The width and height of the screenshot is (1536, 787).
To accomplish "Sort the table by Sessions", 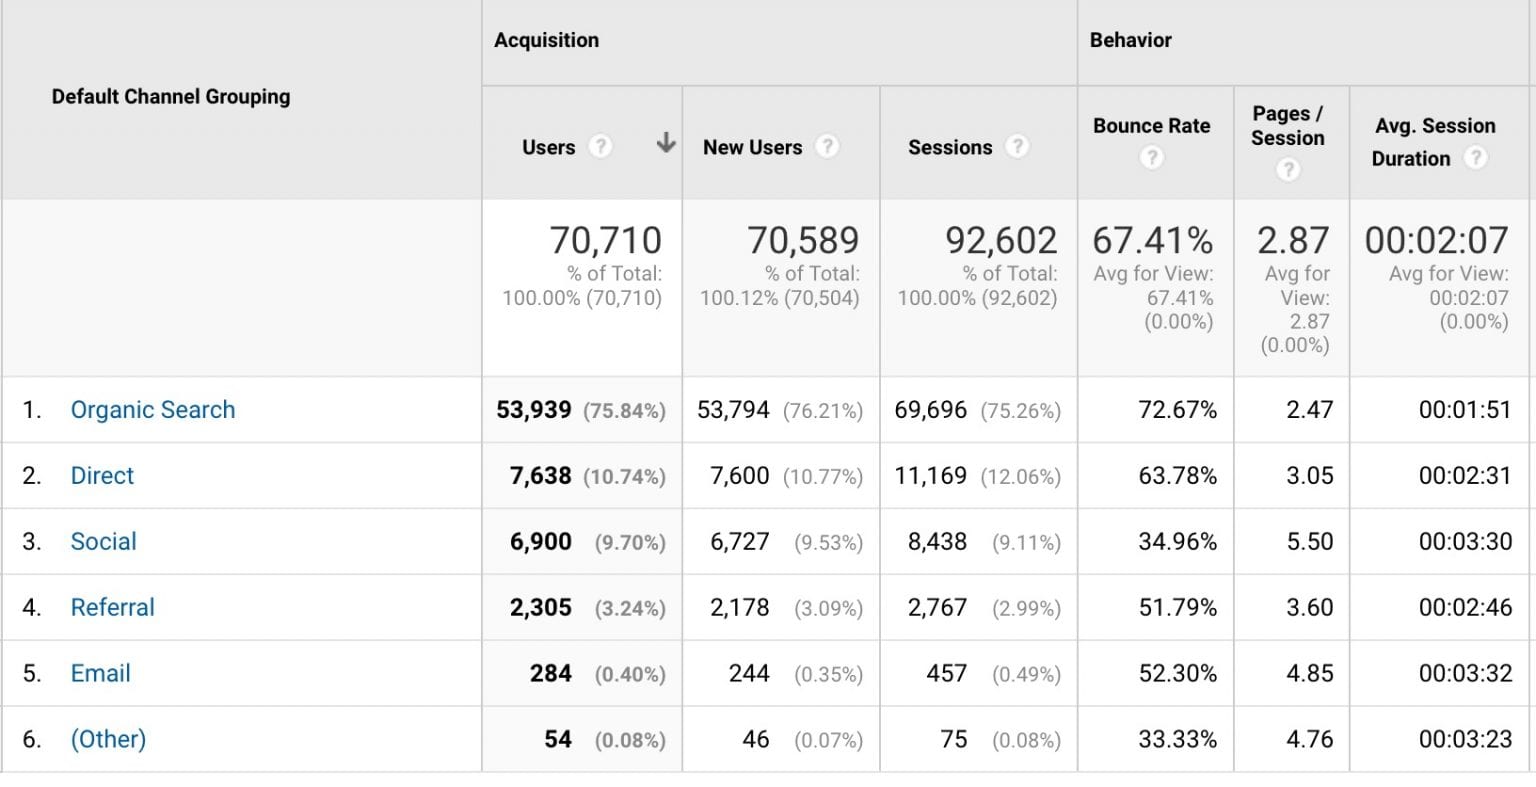I will (x=950, y=146).
